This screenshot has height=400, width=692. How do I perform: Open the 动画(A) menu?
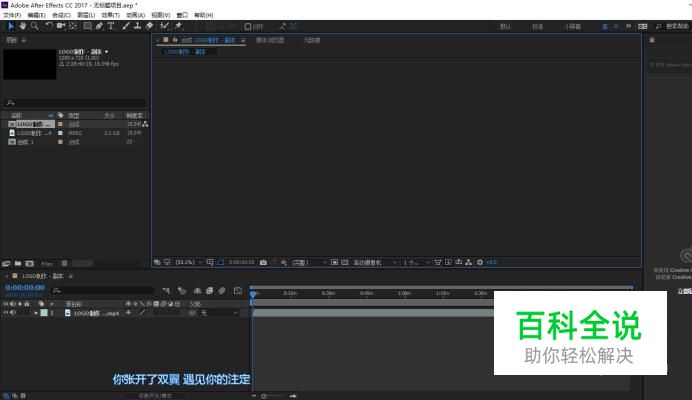tap(135, 15)
